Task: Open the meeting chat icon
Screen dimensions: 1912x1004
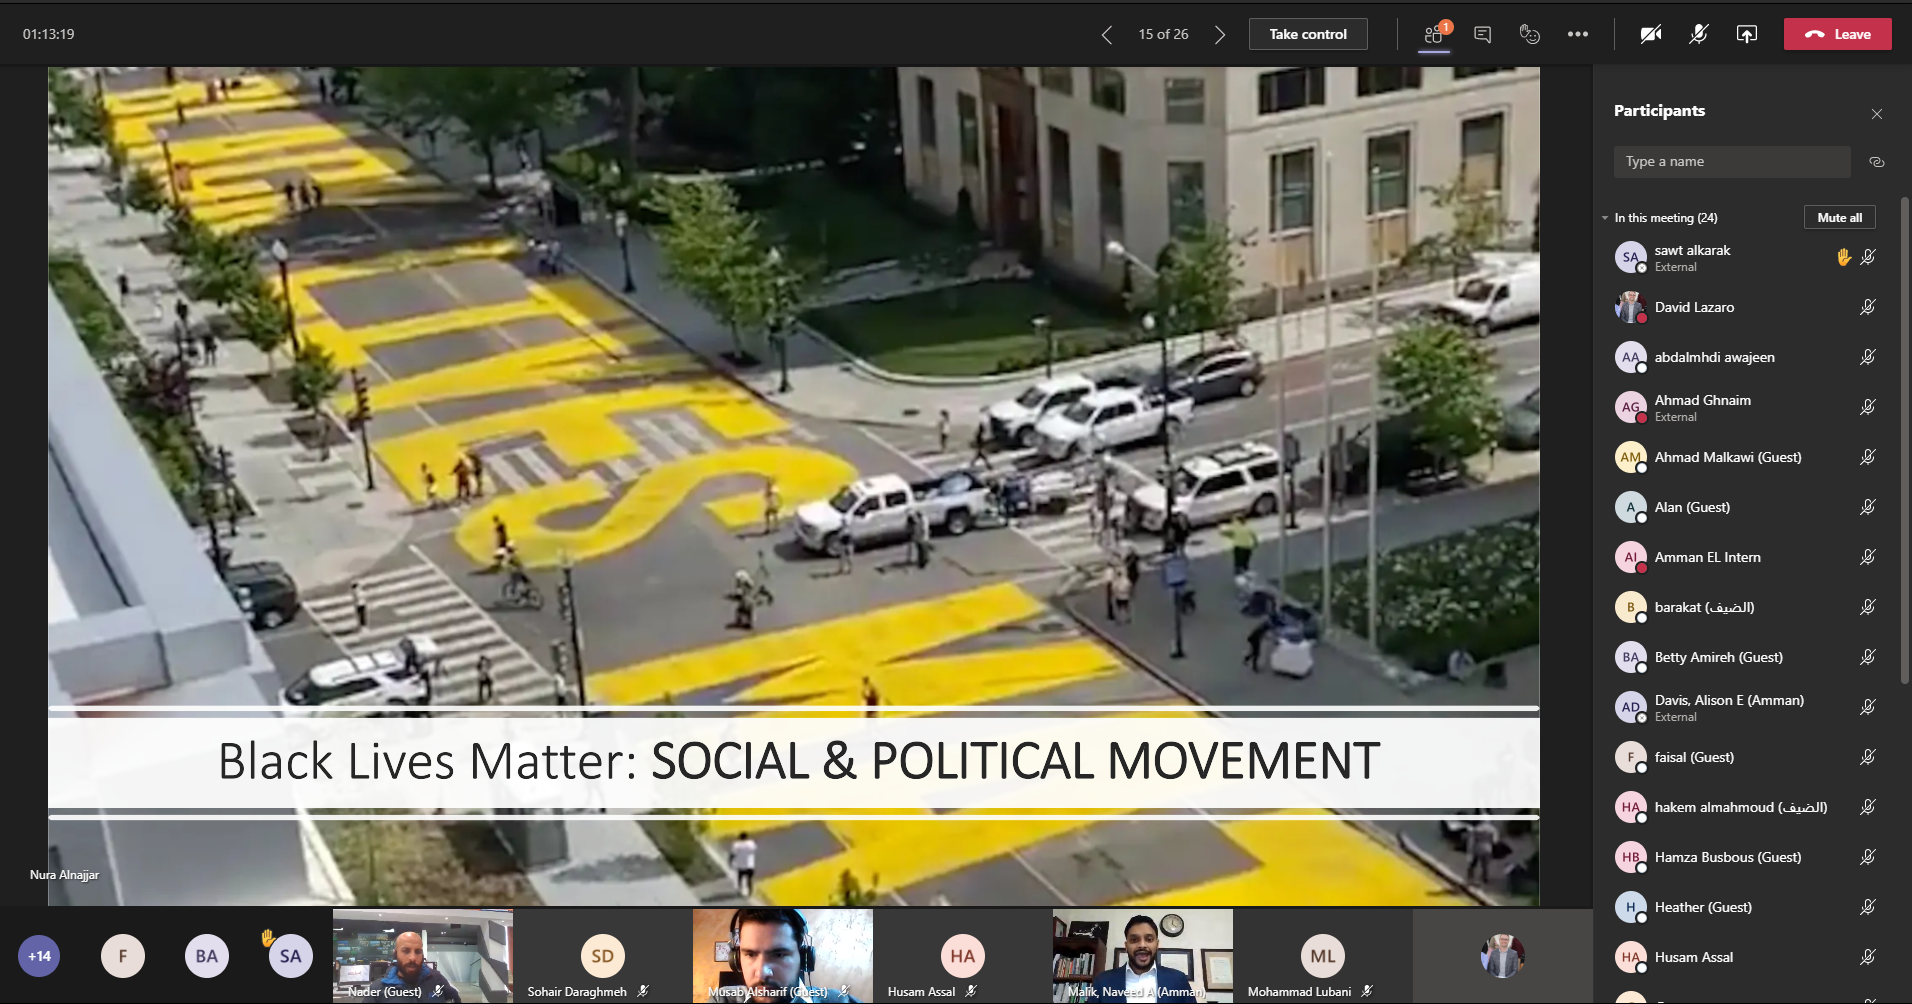Action: [1483, 34]
